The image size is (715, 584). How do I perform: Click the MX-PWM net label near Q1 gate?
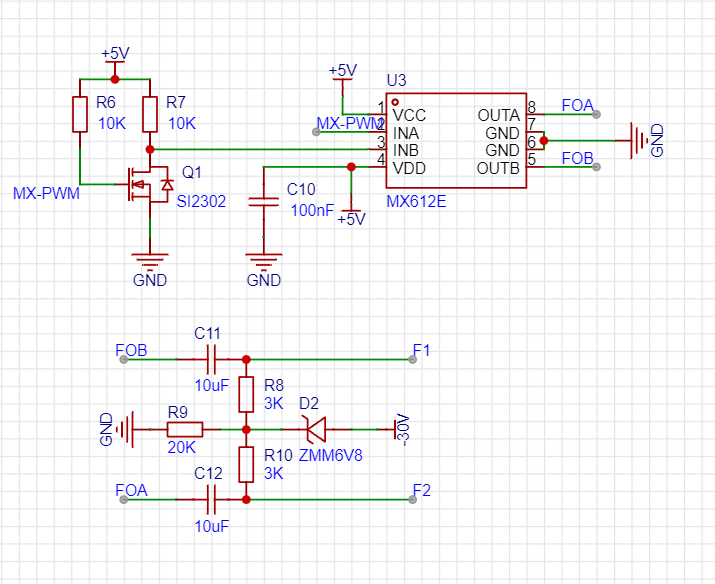pyautogui.click(x=47, y=193)
